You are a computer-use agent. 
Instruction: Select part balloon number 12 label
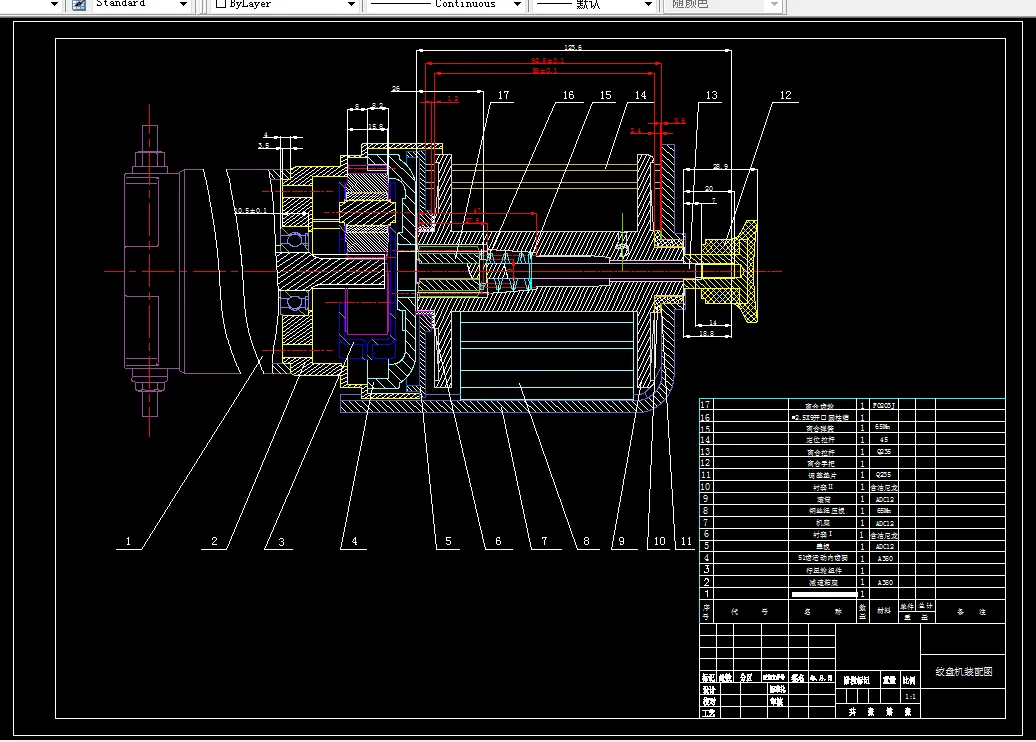click(x=785, y=96)
